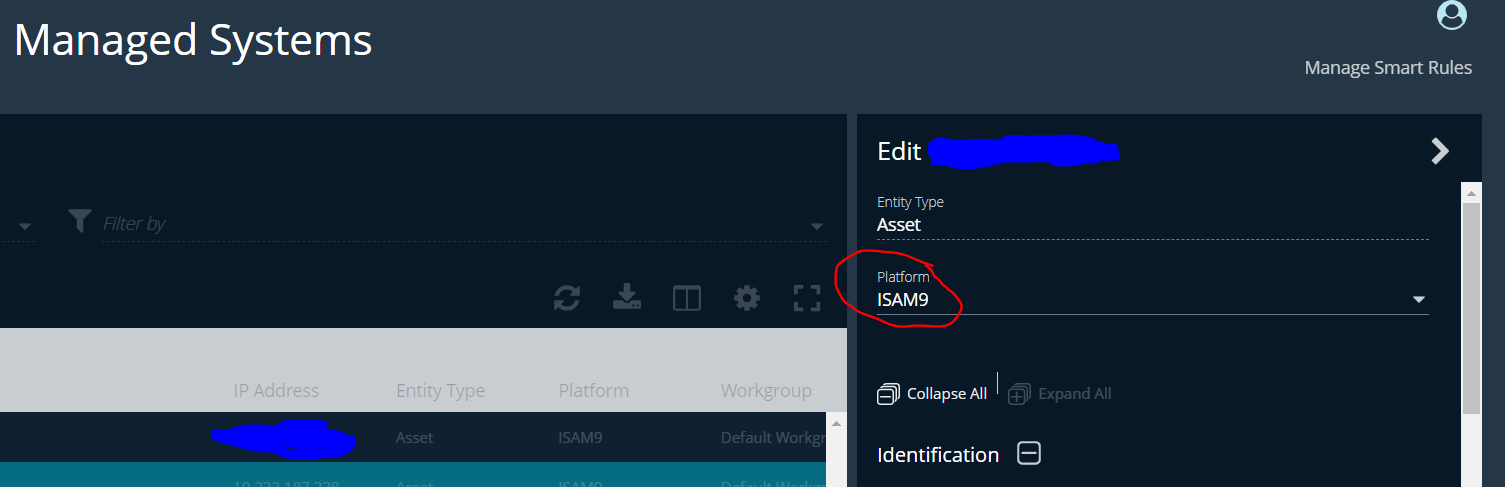Open the Filter by dropdown arrow
This screenshot has width=1505, height=487.
816,226
